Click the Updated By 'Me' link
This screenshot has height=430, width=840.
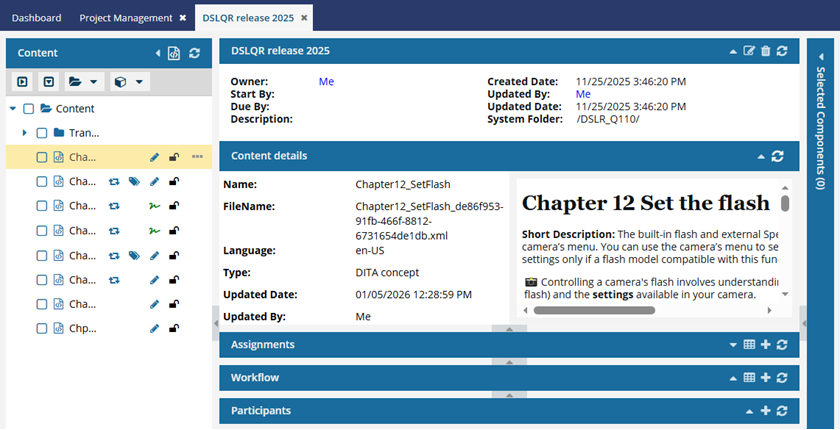(x=583, y=94)
